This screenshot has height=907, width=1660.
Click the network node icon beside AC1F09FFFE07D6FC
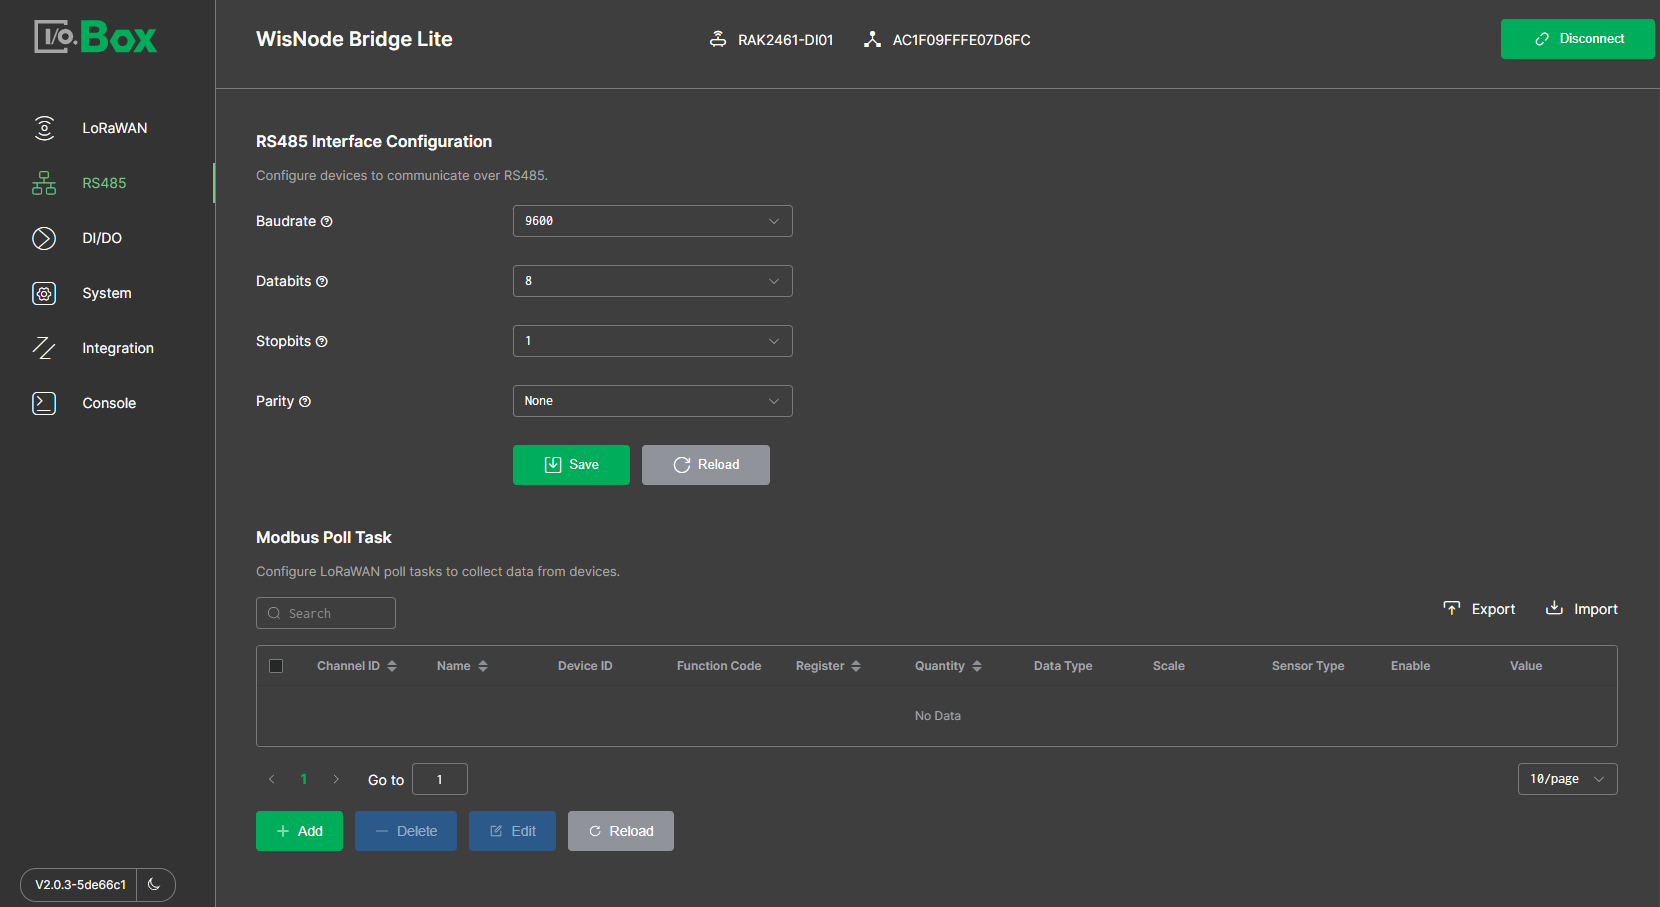[872, 39]
